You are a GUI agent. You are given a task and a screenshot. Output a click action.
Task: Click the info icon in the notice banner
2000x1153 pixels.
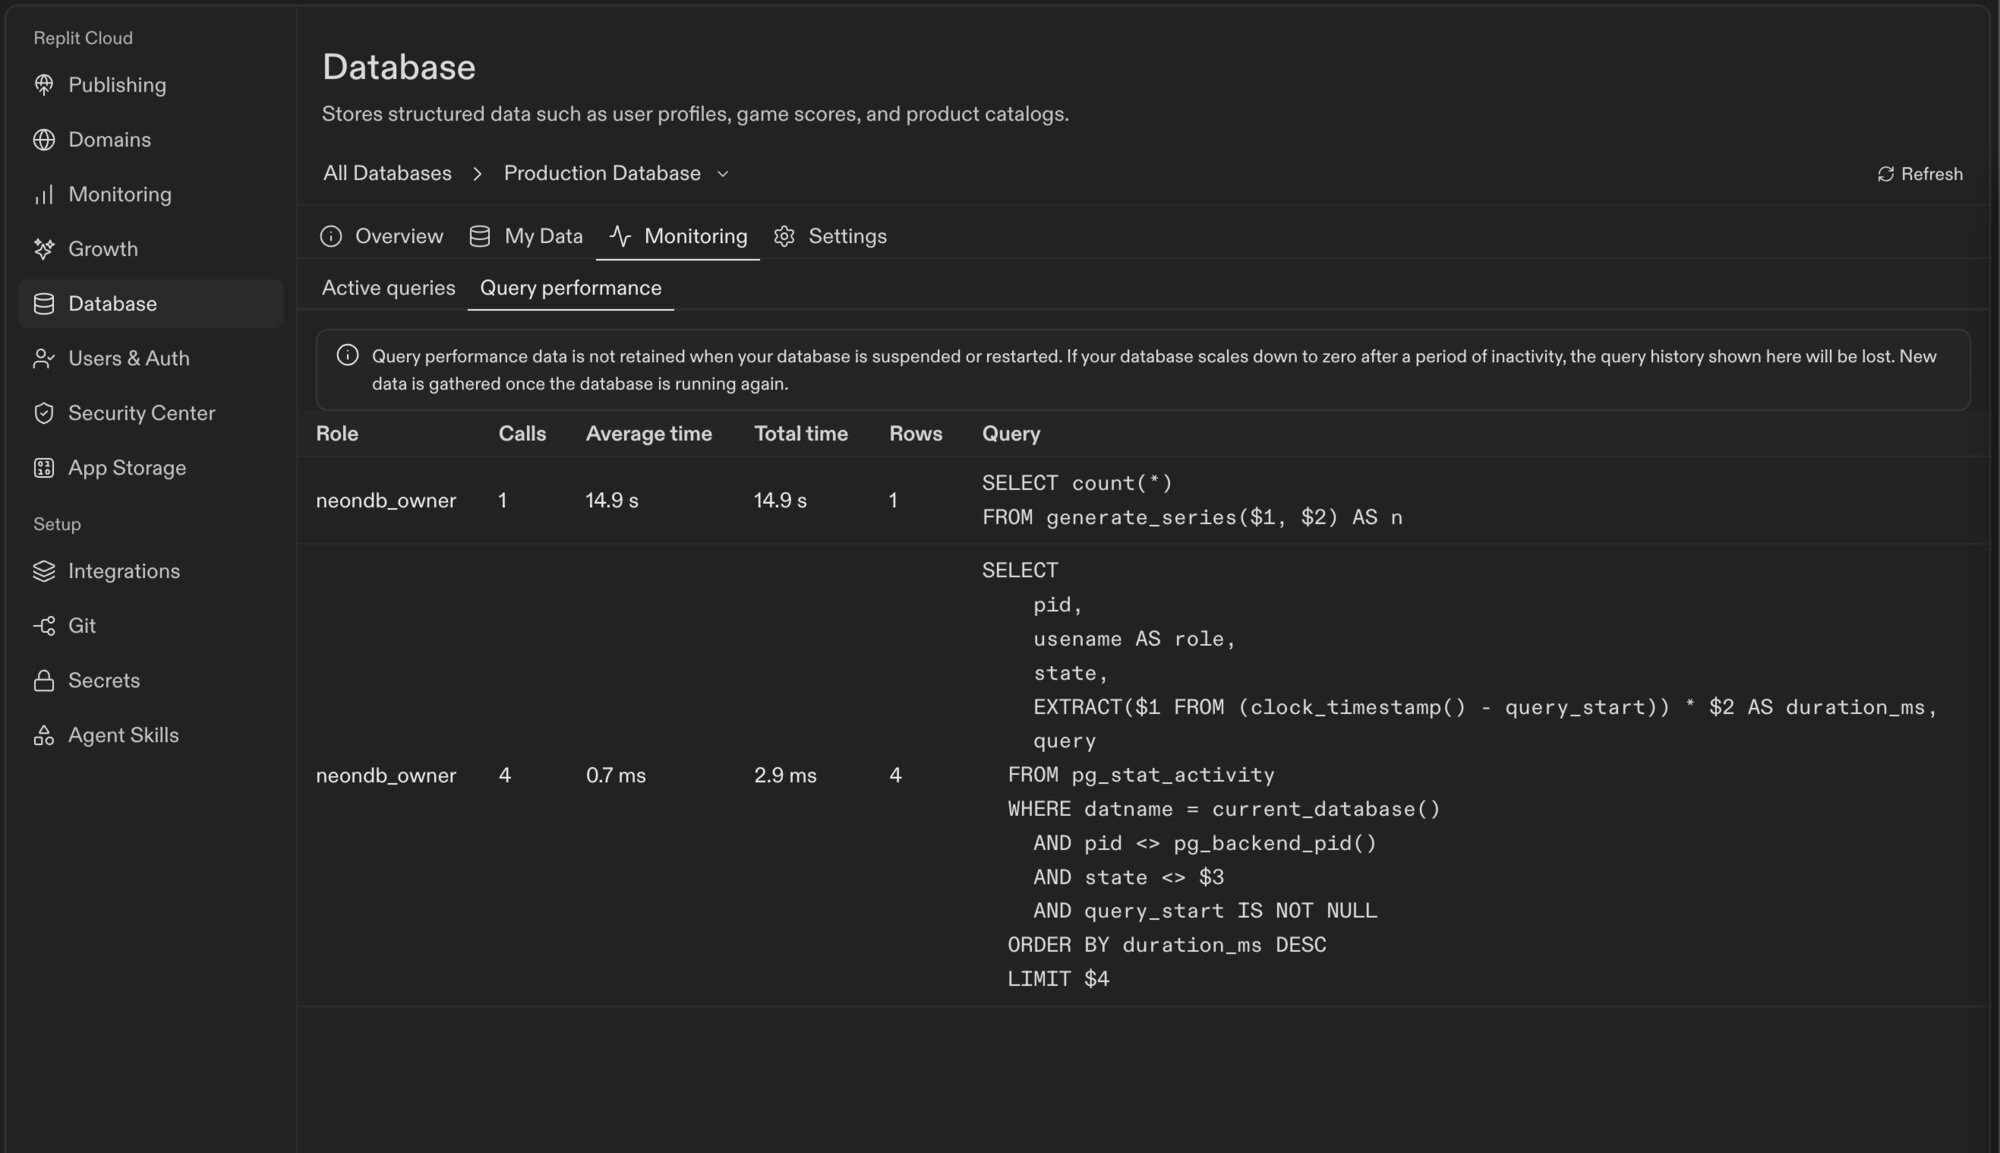tap(347, 356)
